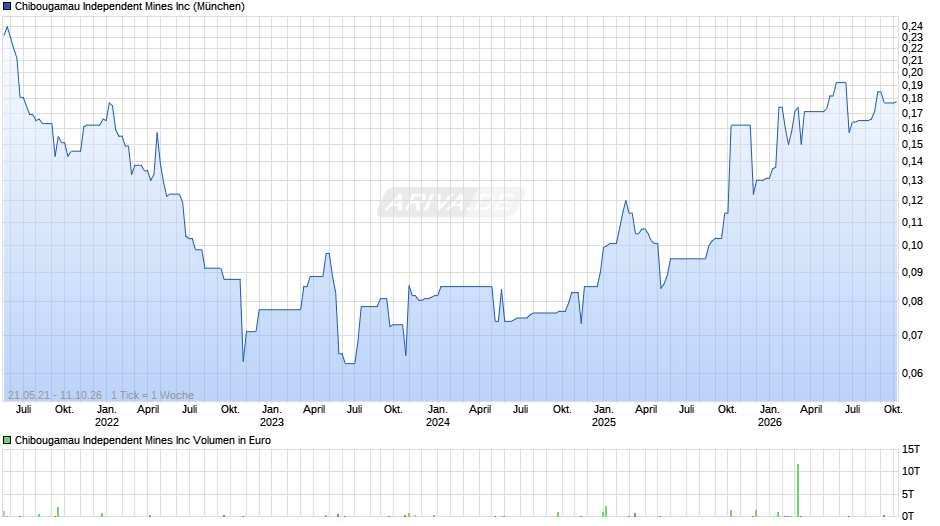Viewport: 940px width, 526px height.
Task: Click the '1 Tick = 1 Woche' note
Action: pyautogui.click(x=152, y=395)
